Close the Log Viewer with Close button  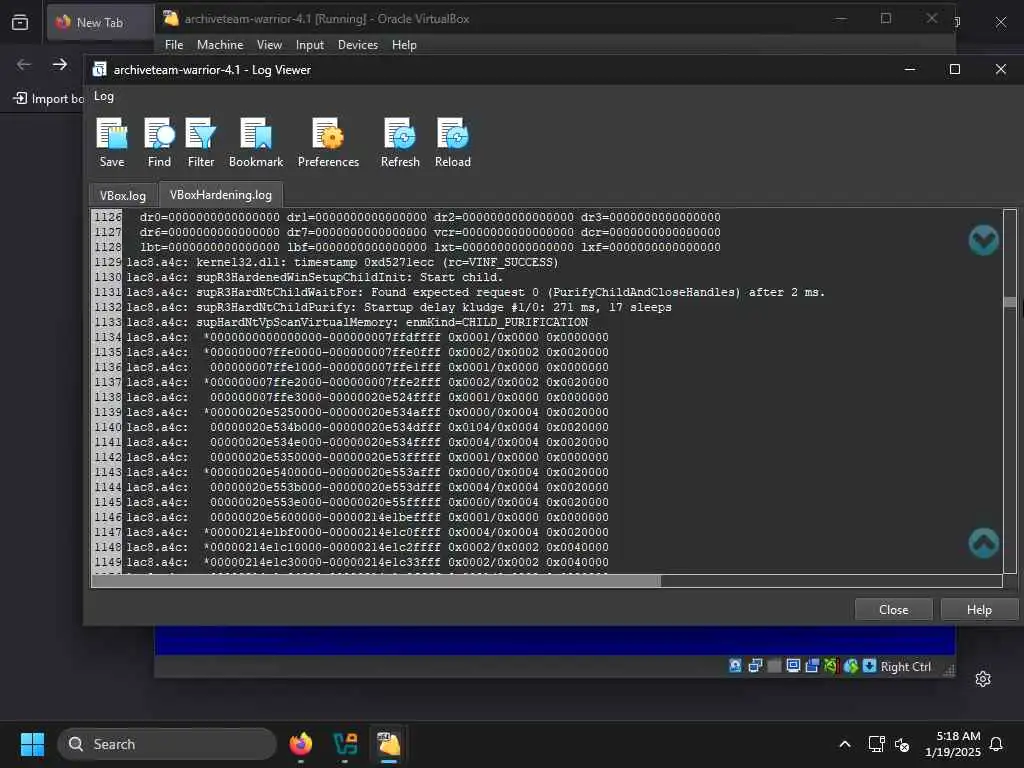pos(893,609)
